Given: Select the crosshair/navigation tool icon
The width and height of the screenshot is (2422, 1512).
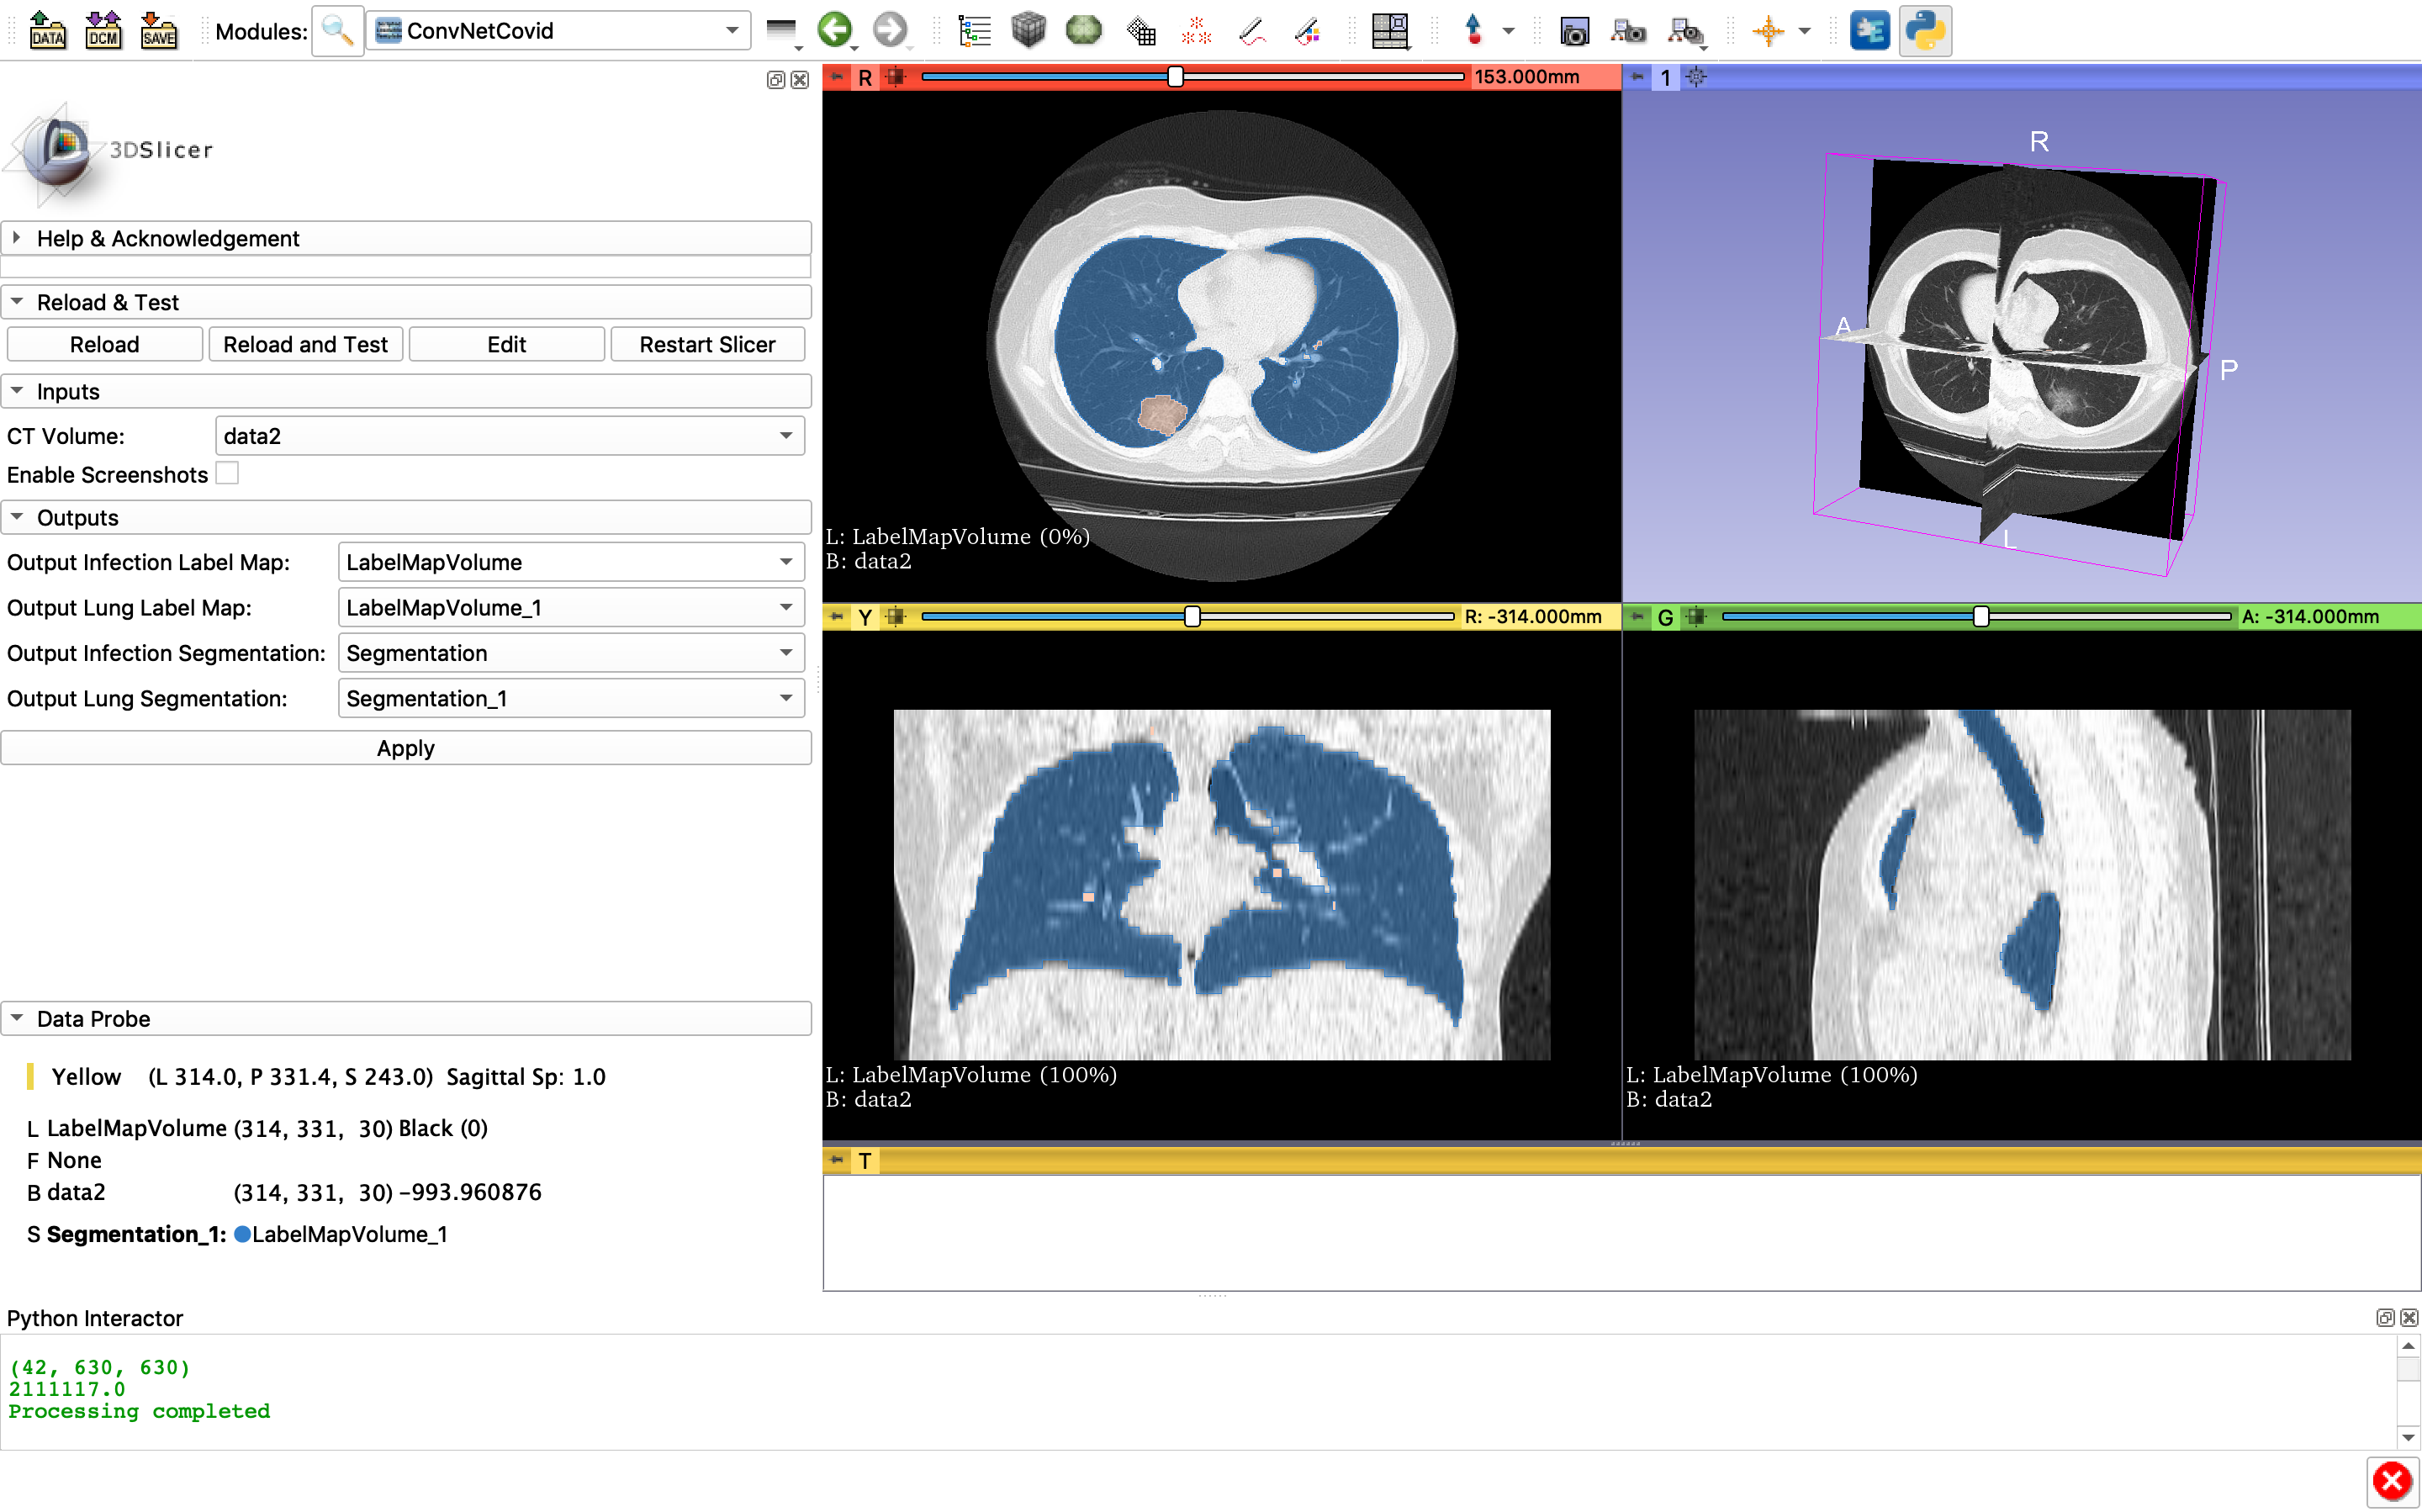Looking at the screenshot, I should 1765,31.
